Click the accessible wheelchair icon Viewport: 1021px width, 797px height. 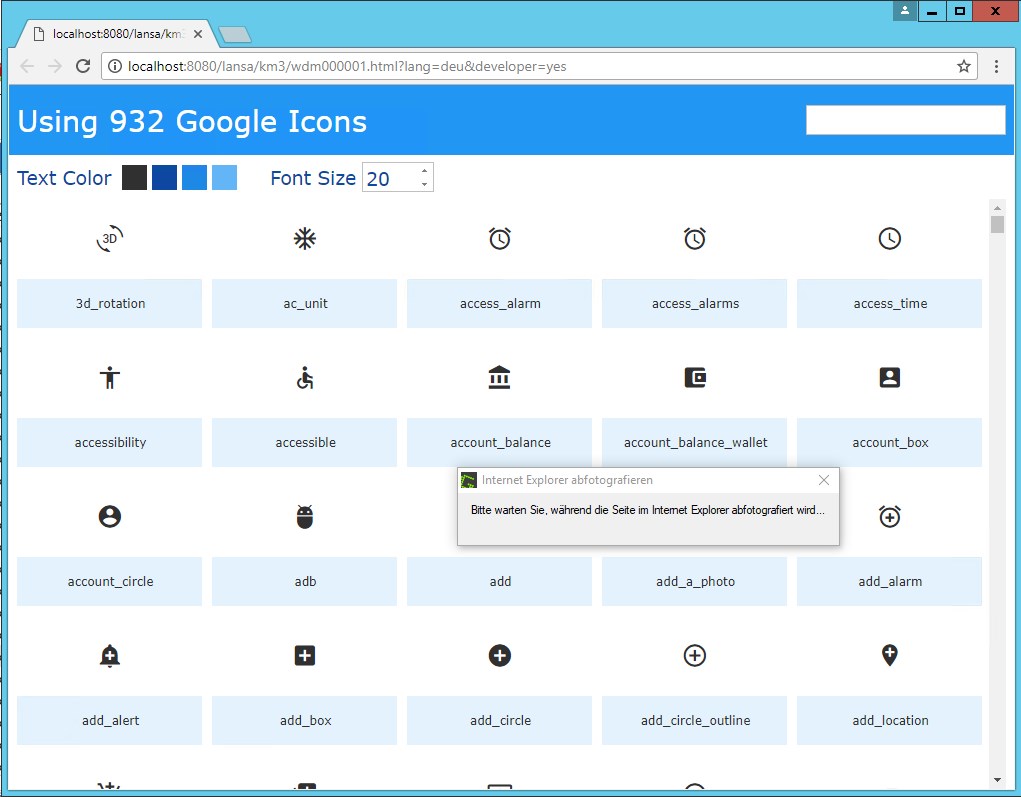[305, 377]
